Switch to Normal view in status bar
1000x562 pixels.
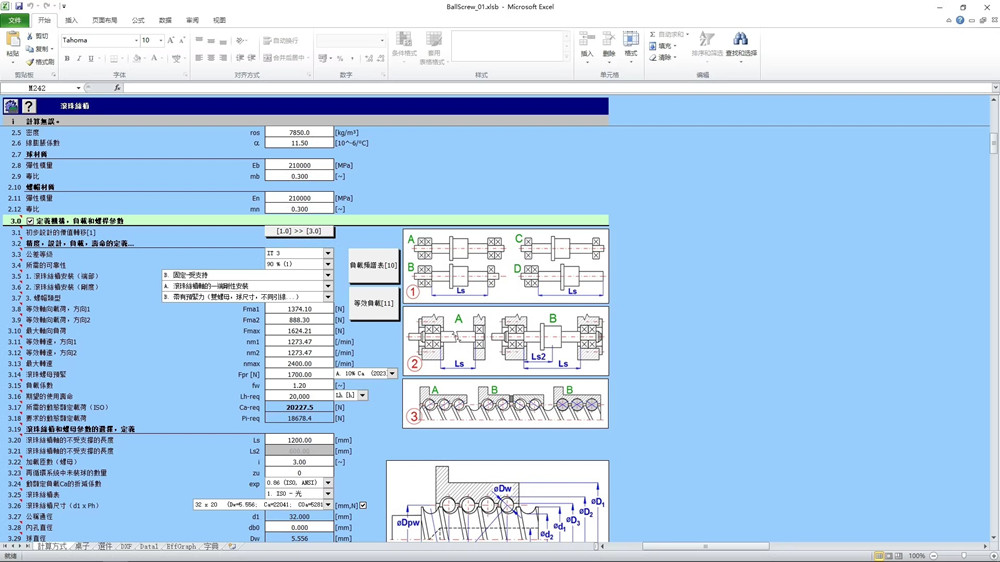pyautogui.click(x=879, y=556)
